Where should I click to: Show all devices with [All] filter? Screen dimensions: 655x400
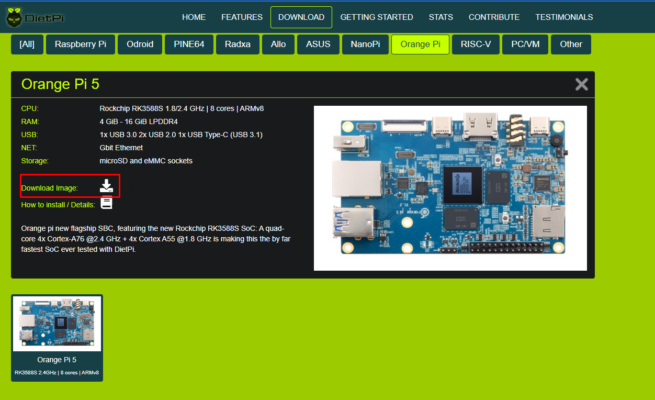[x=27, y=44]
